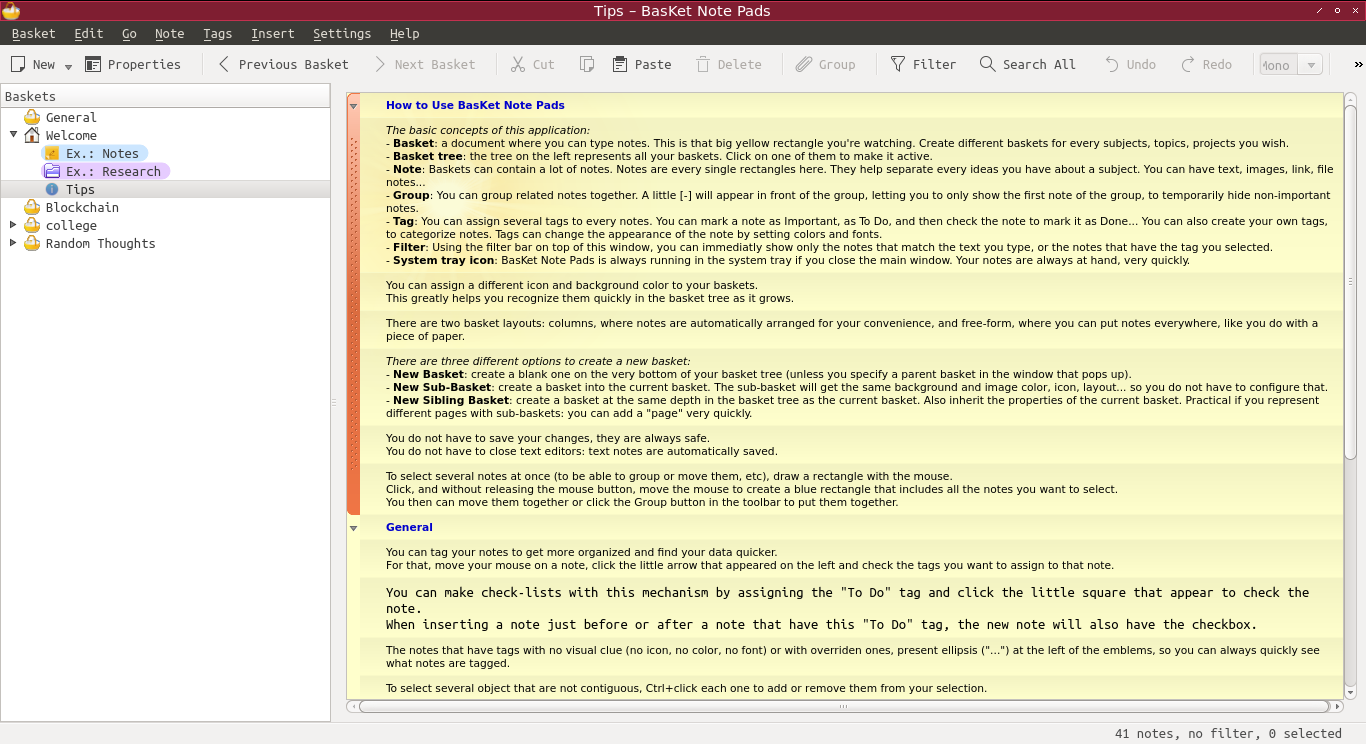Click the Properties toolbar icon
The height and width of the screenshot is (744, 1366).
point(93,64)
